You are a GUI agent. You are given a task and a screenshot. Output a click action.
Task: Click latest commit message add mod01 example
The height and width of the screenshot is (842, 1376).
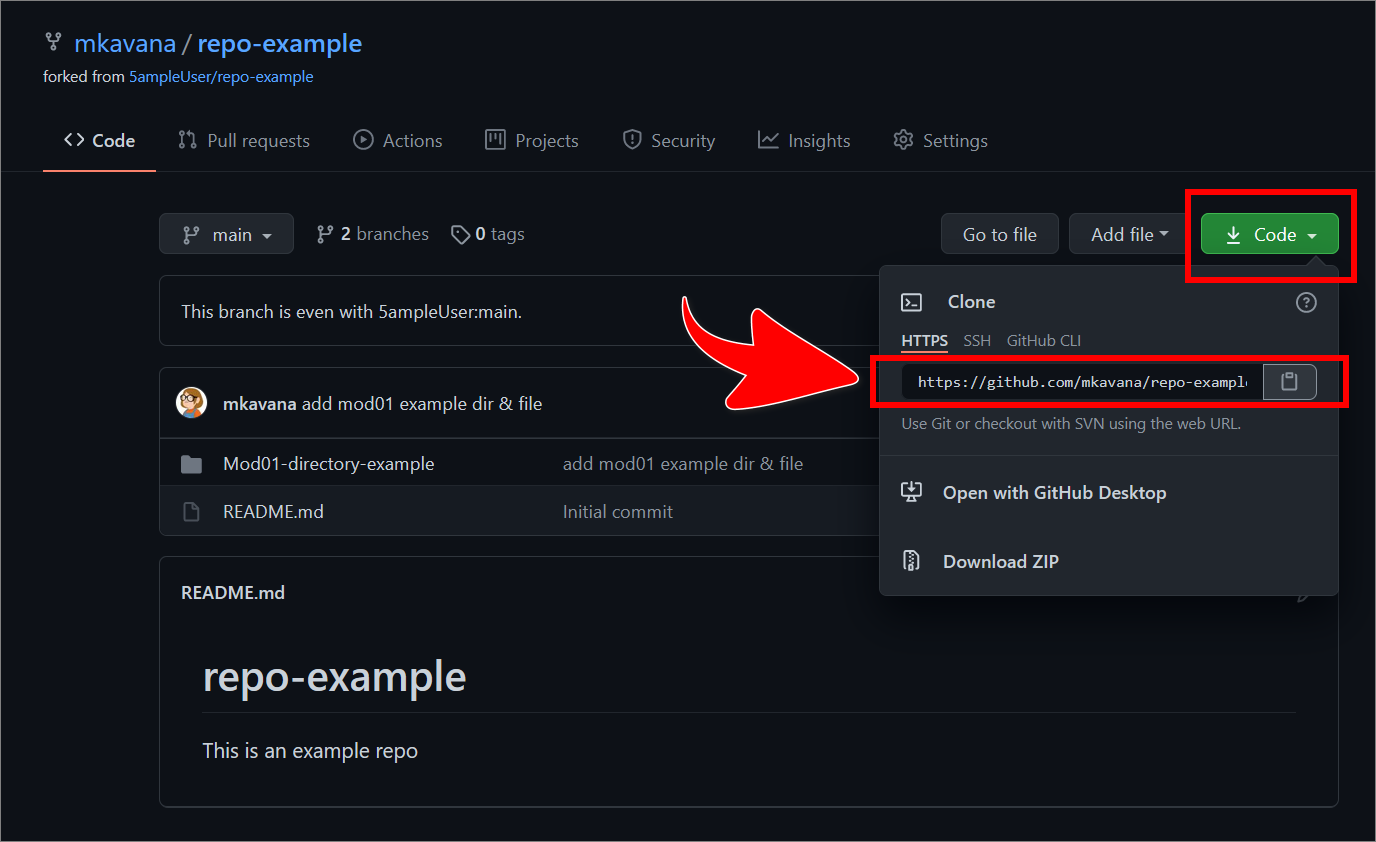tap(422, 404)
